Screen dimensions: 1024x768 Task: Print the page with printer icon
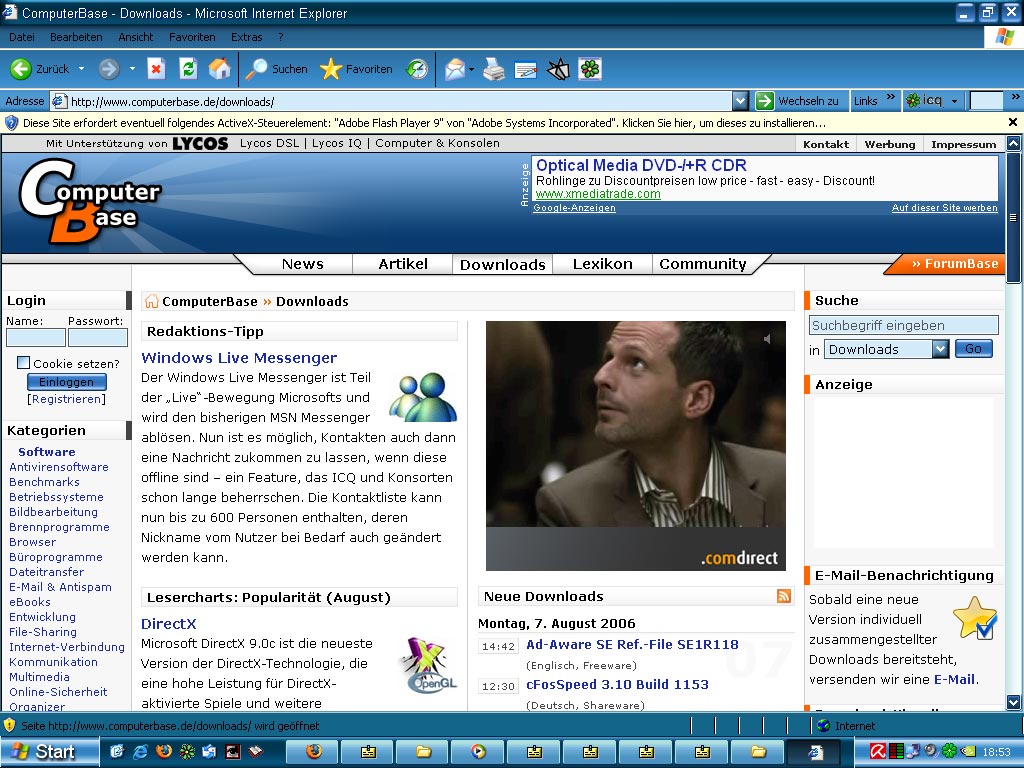(494, 69)
